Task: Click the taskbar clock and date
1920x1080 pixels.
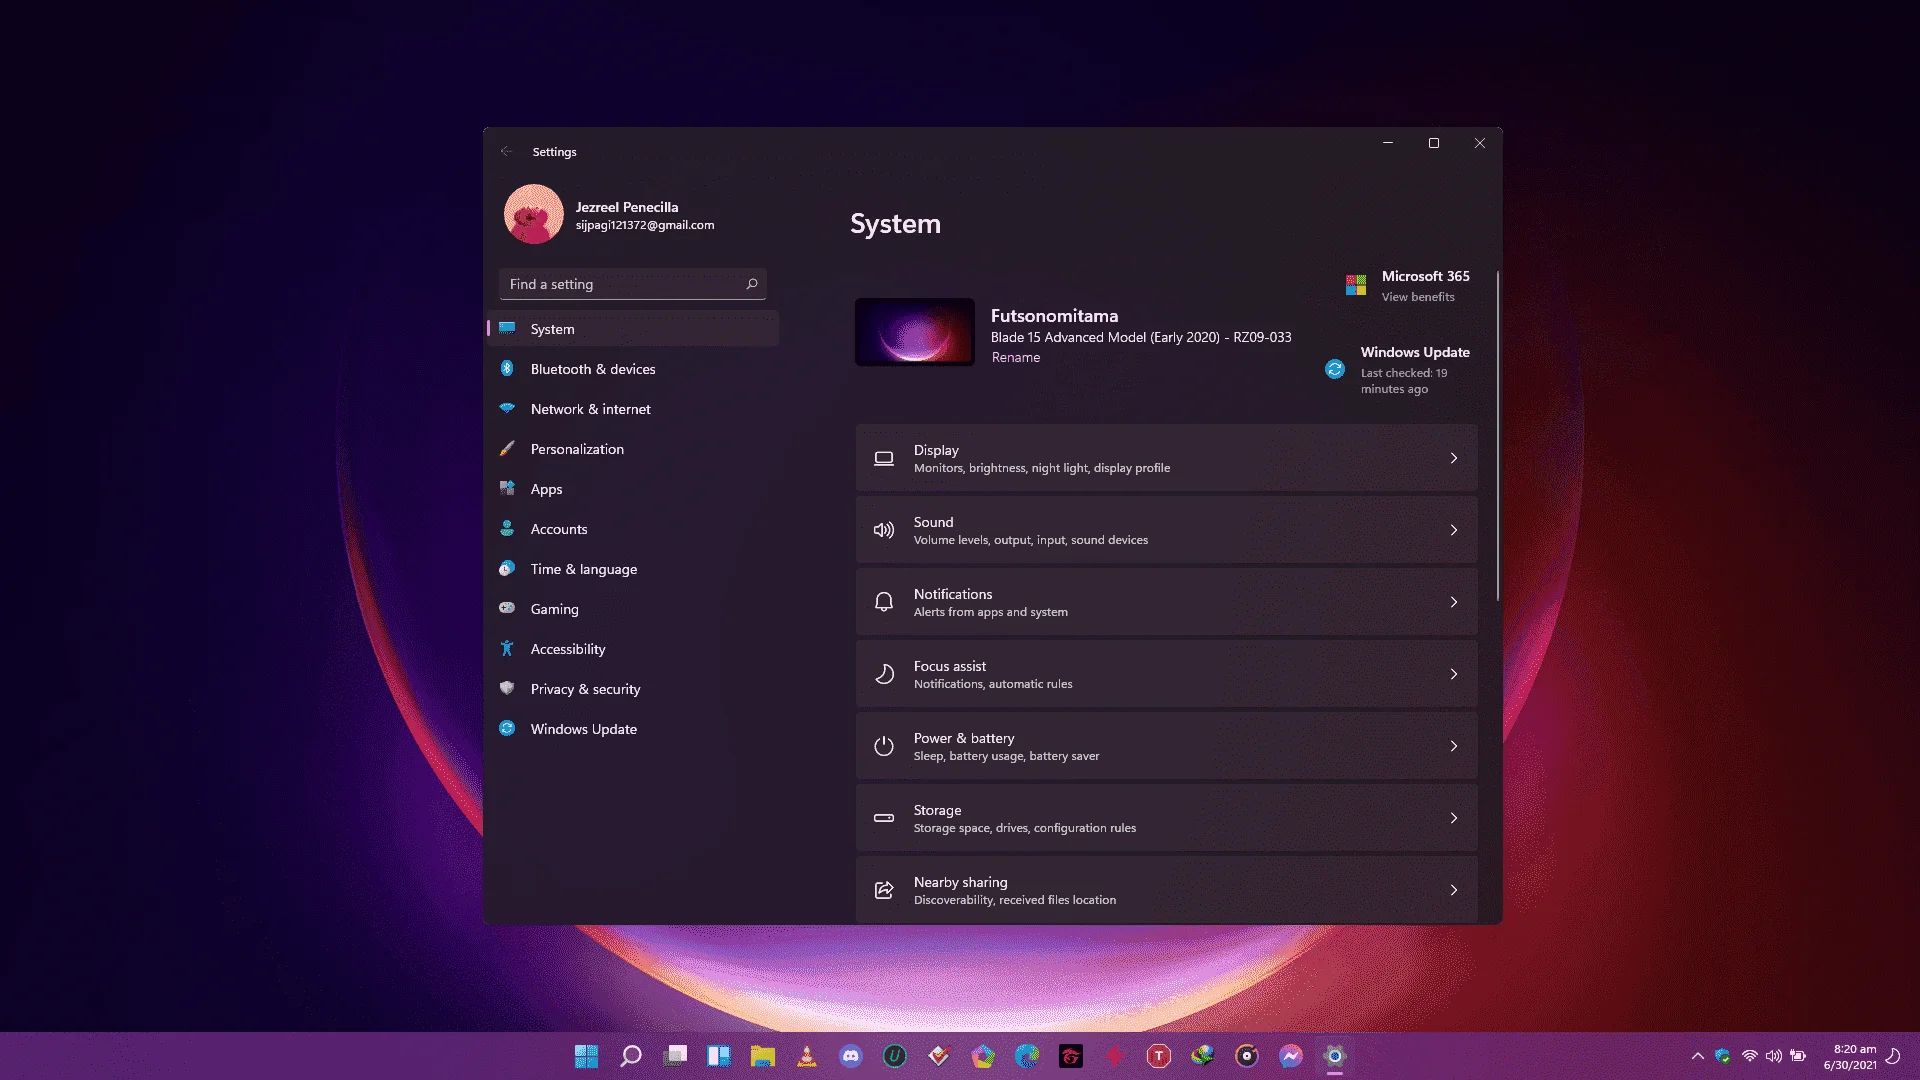Action: tap(1849, 1057)
